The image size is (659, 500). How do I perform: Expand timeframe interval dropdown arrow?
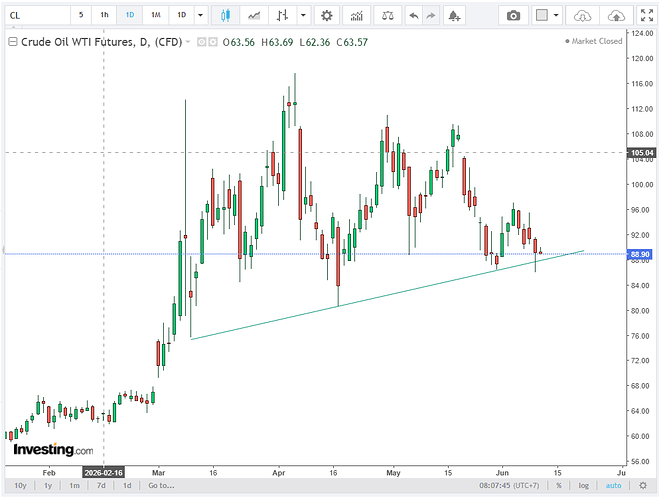tap(200, 16)
